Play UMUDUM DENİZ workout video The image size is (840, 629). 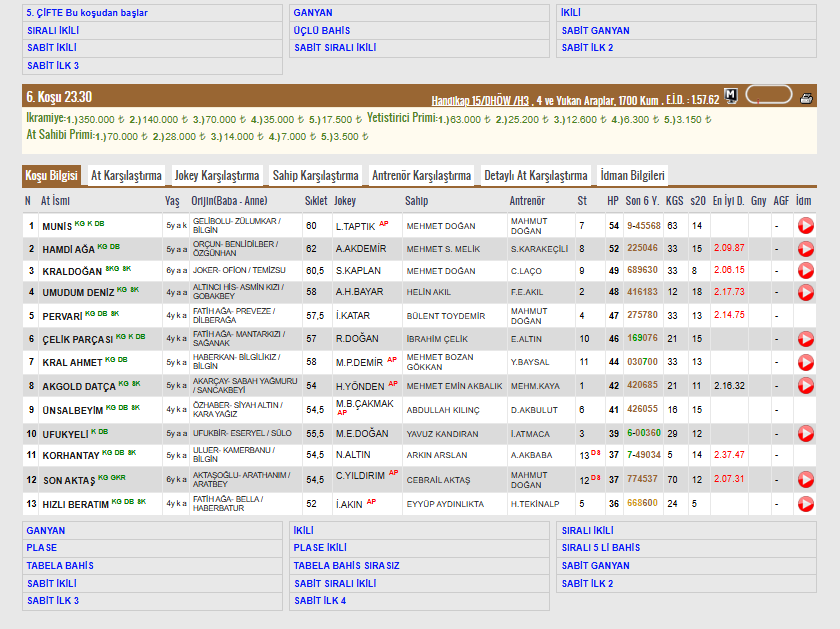coord(805,292)
